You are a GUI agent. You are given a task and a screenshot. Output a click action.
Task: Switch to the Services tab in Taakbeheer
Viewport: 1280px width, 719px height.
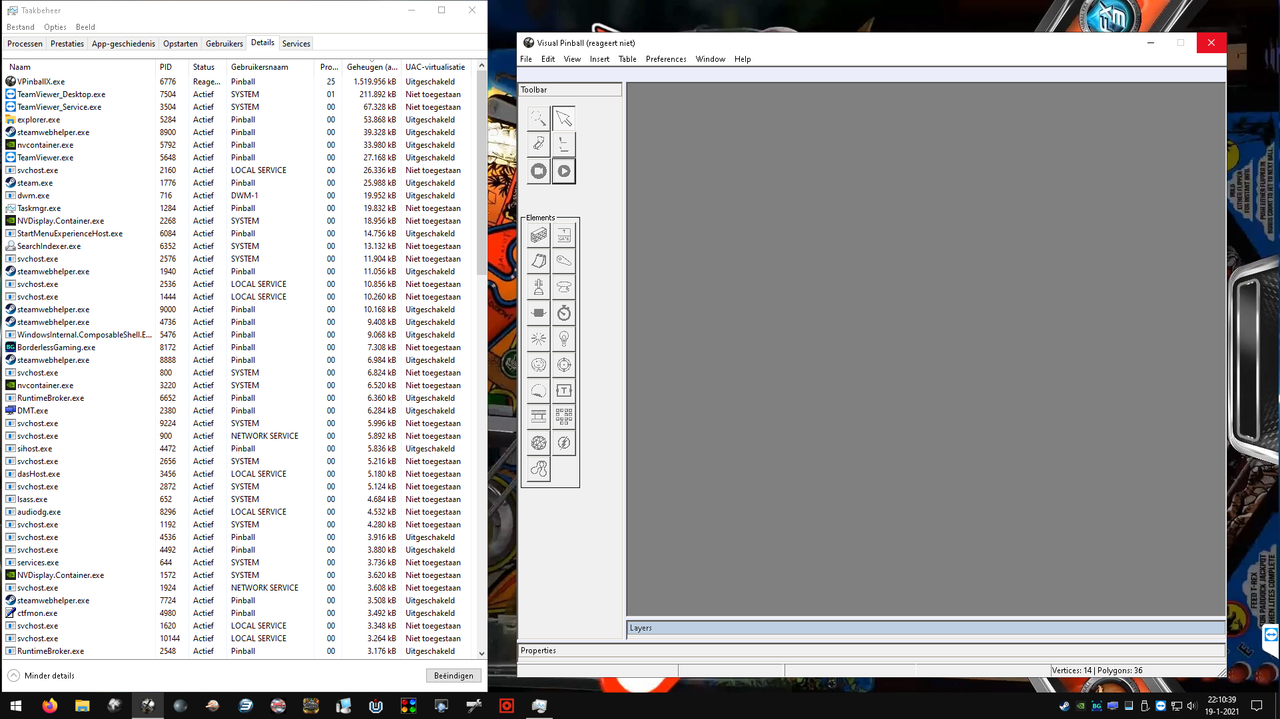[296, 44]
